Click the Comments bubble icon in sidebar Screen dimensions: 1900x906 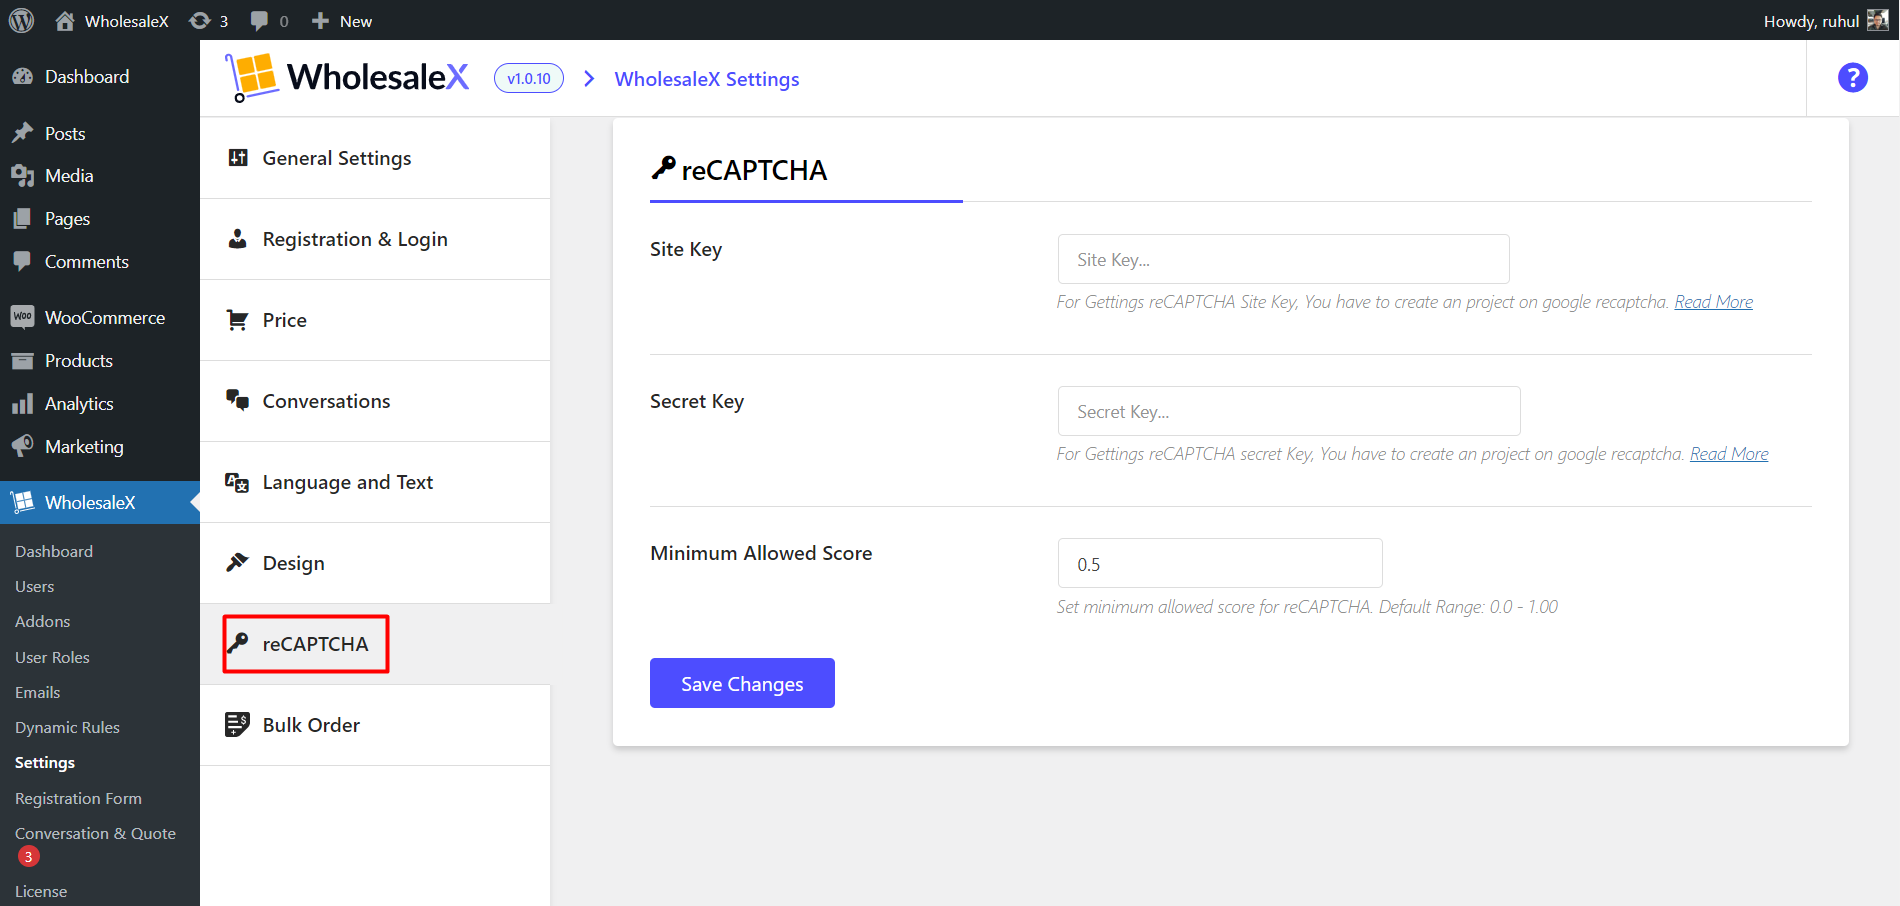22,262
